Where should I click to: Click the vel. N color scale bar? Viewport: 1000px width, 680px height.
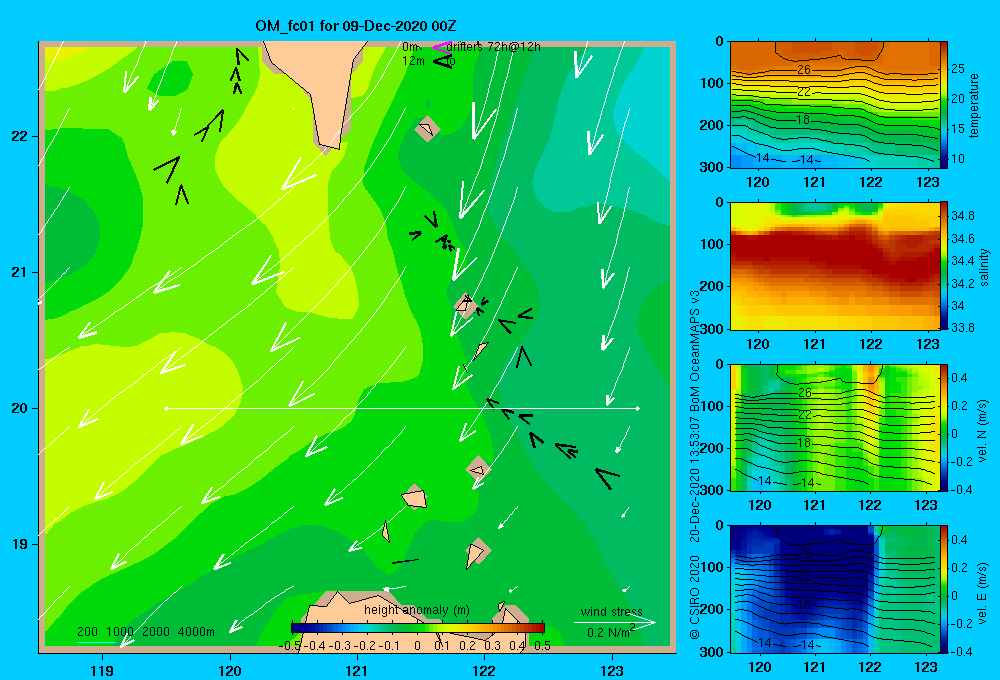coord(944,427)
